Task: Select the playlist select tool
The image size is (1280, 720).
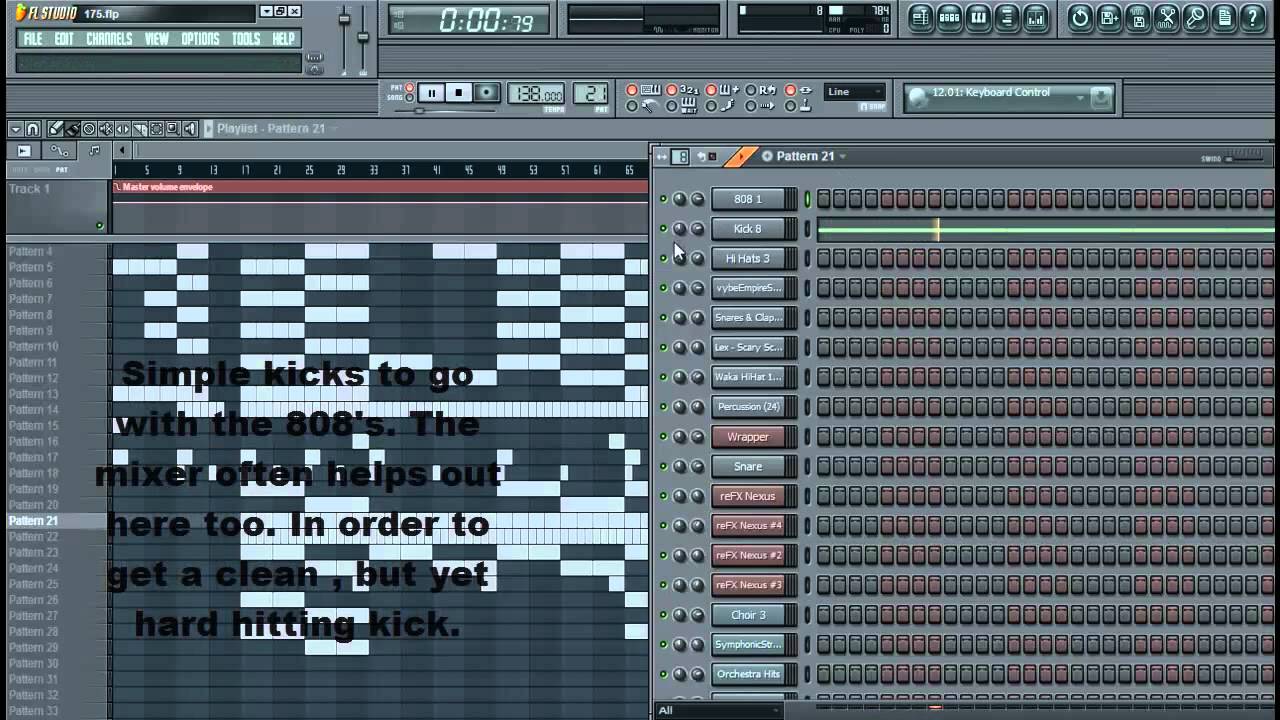Action: pos(156,129)
